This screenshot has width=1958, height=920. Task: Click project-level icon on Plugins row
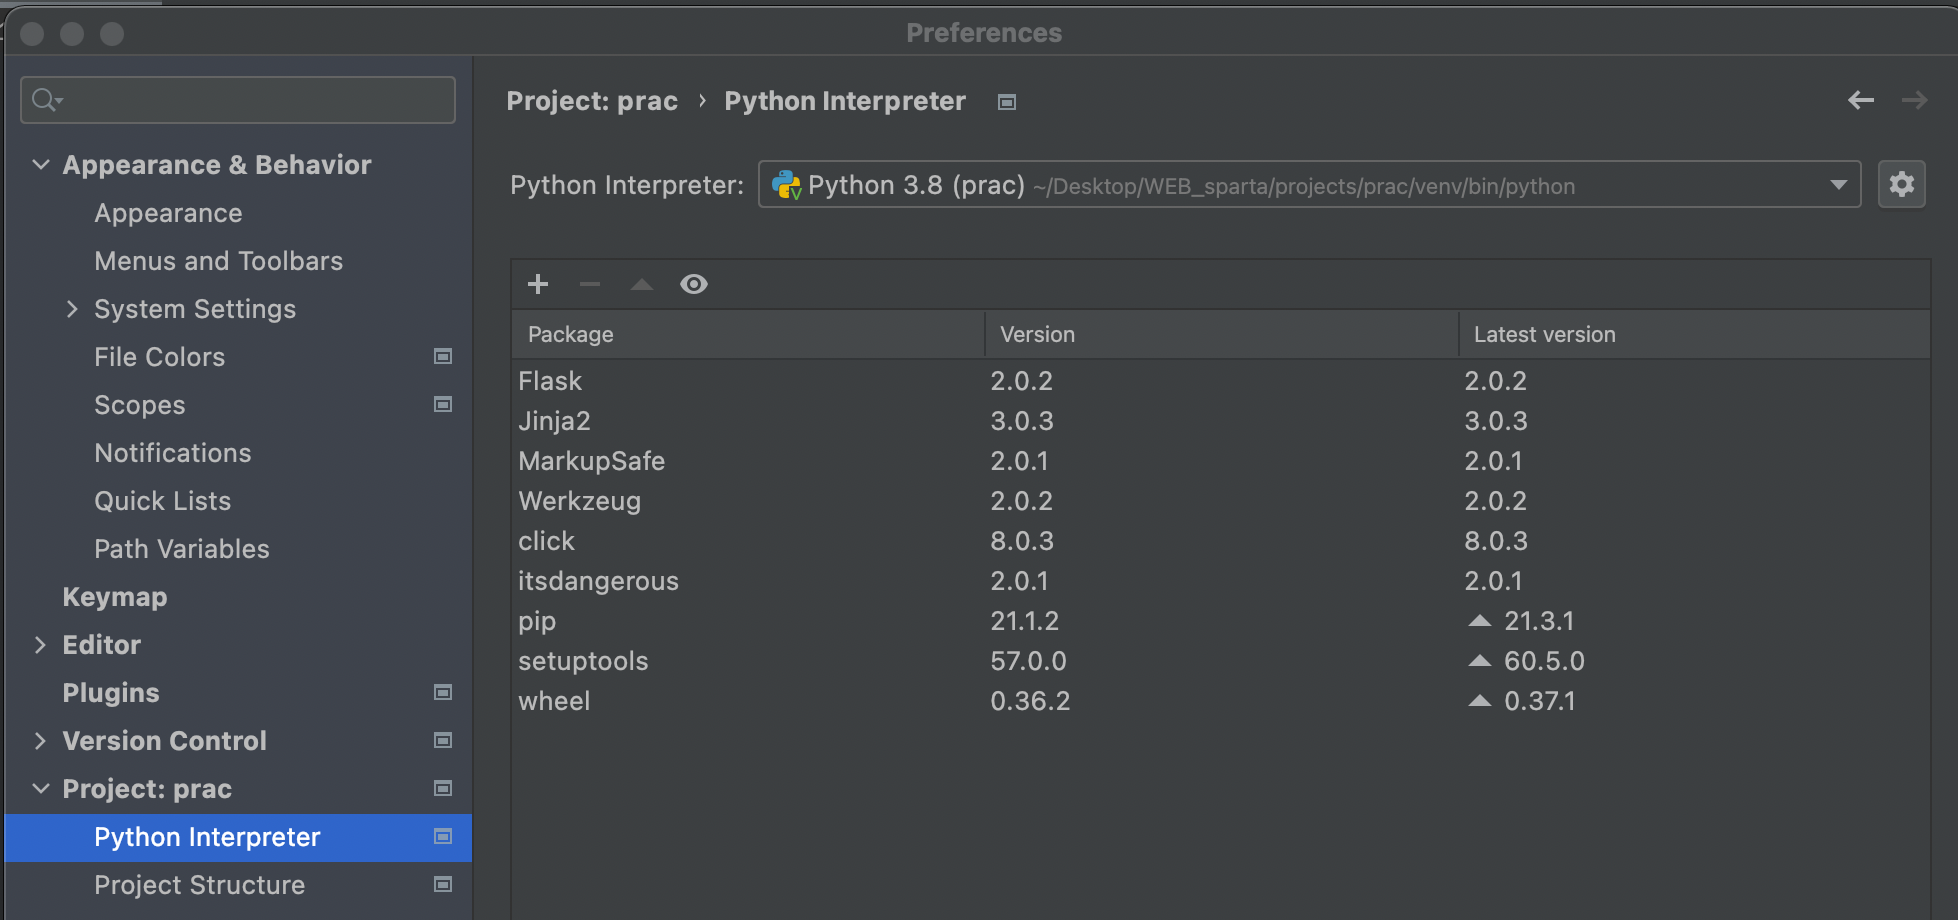pos(443,692)
